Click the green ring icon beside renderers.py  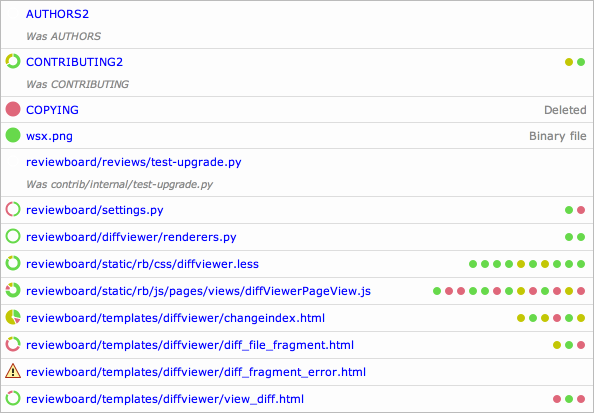13,236
